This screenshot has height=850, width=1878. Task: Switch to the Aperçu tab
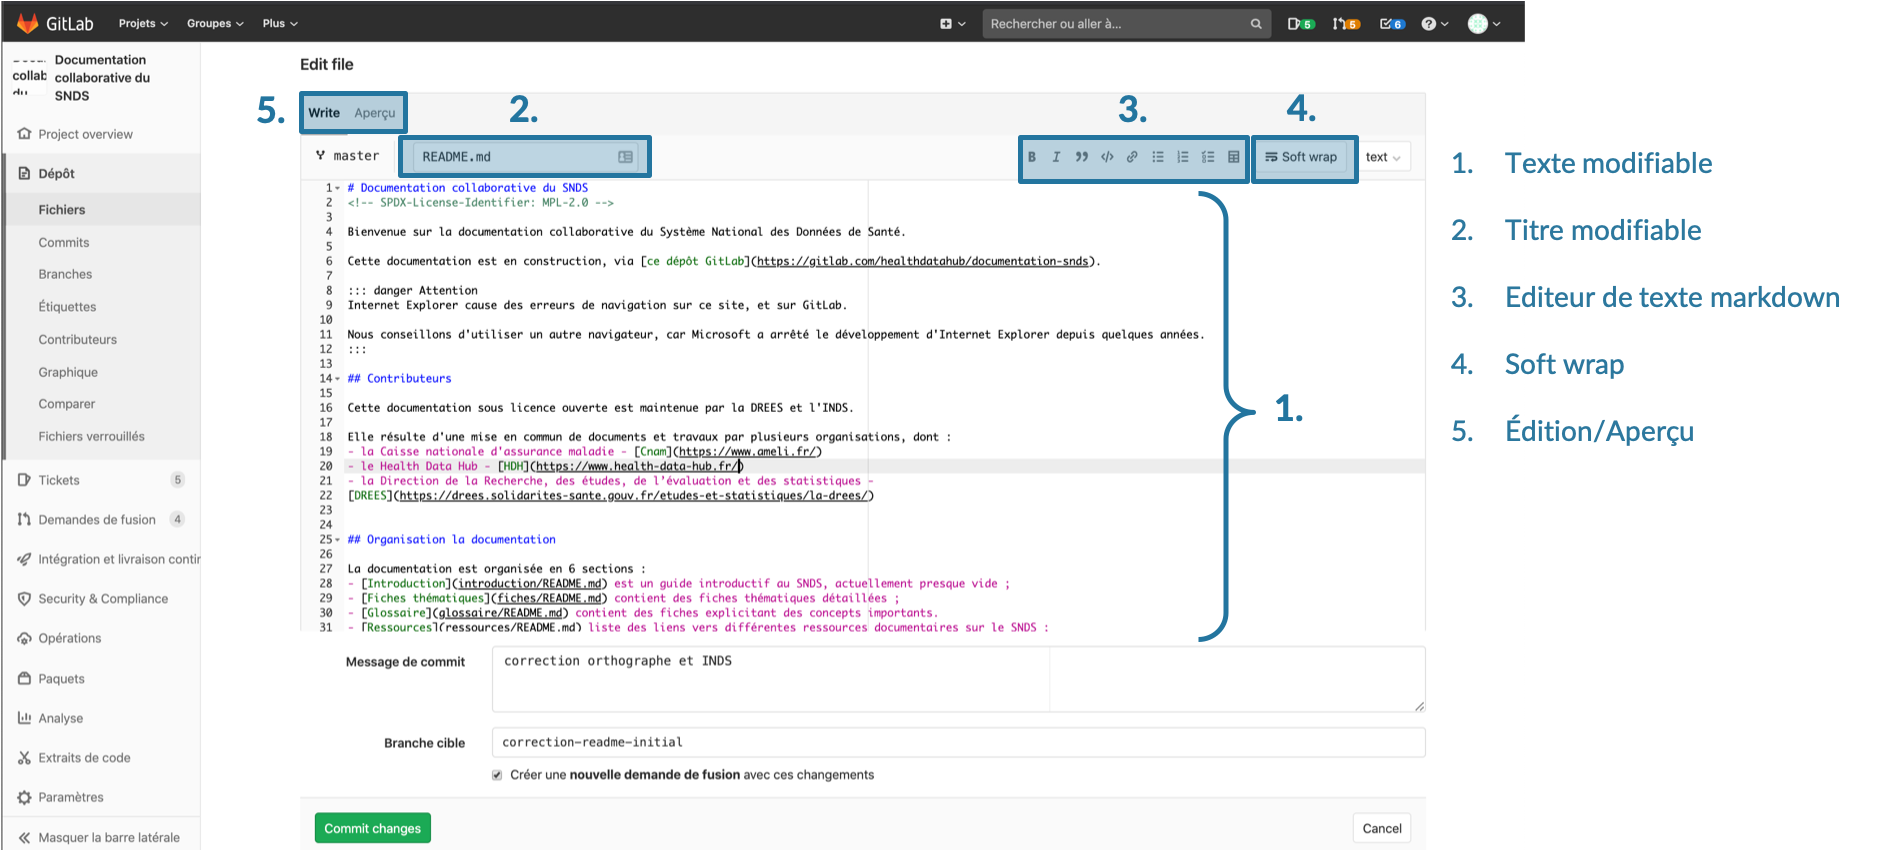375,113
